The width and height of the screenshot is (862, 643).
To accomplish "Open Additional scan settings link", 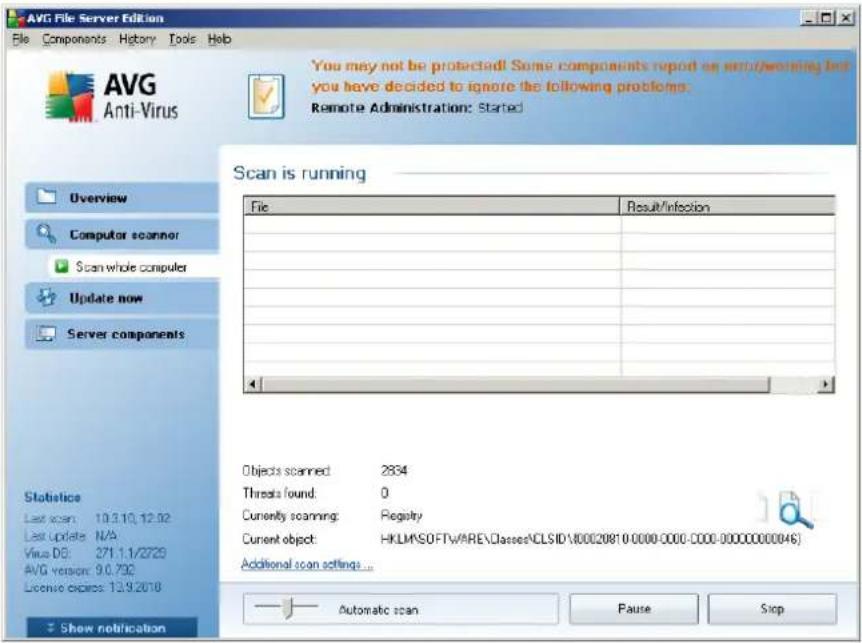I will pos(307,564).
